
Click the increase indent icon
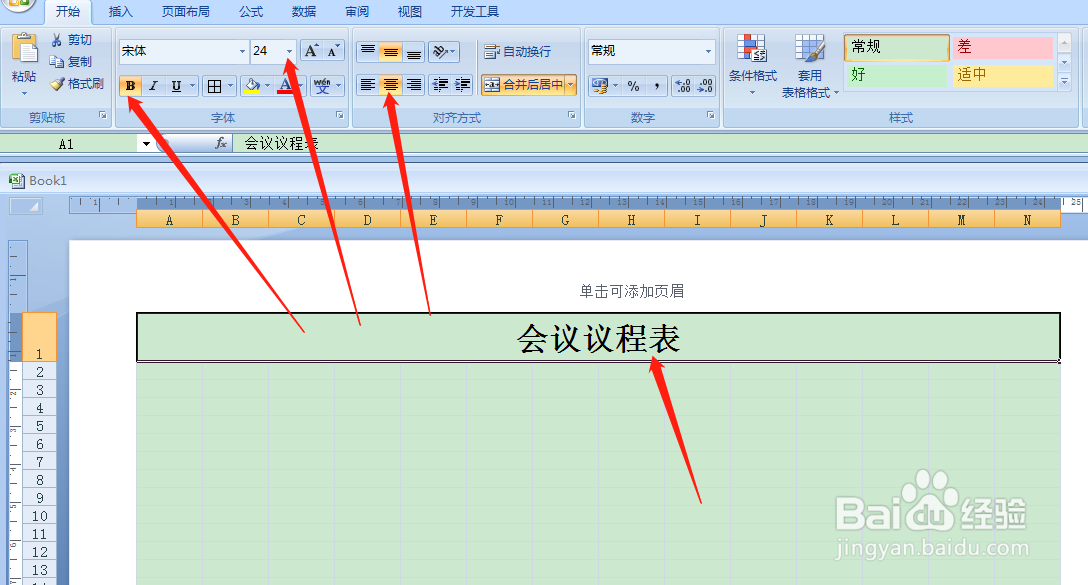coord(463,85)
